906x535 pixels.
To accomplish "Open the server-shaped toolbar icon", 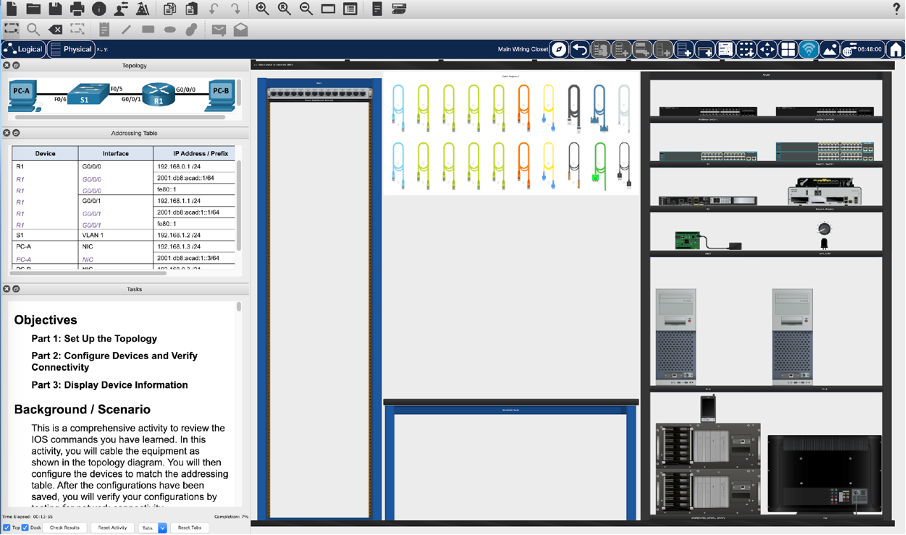I will pos(377,9).
